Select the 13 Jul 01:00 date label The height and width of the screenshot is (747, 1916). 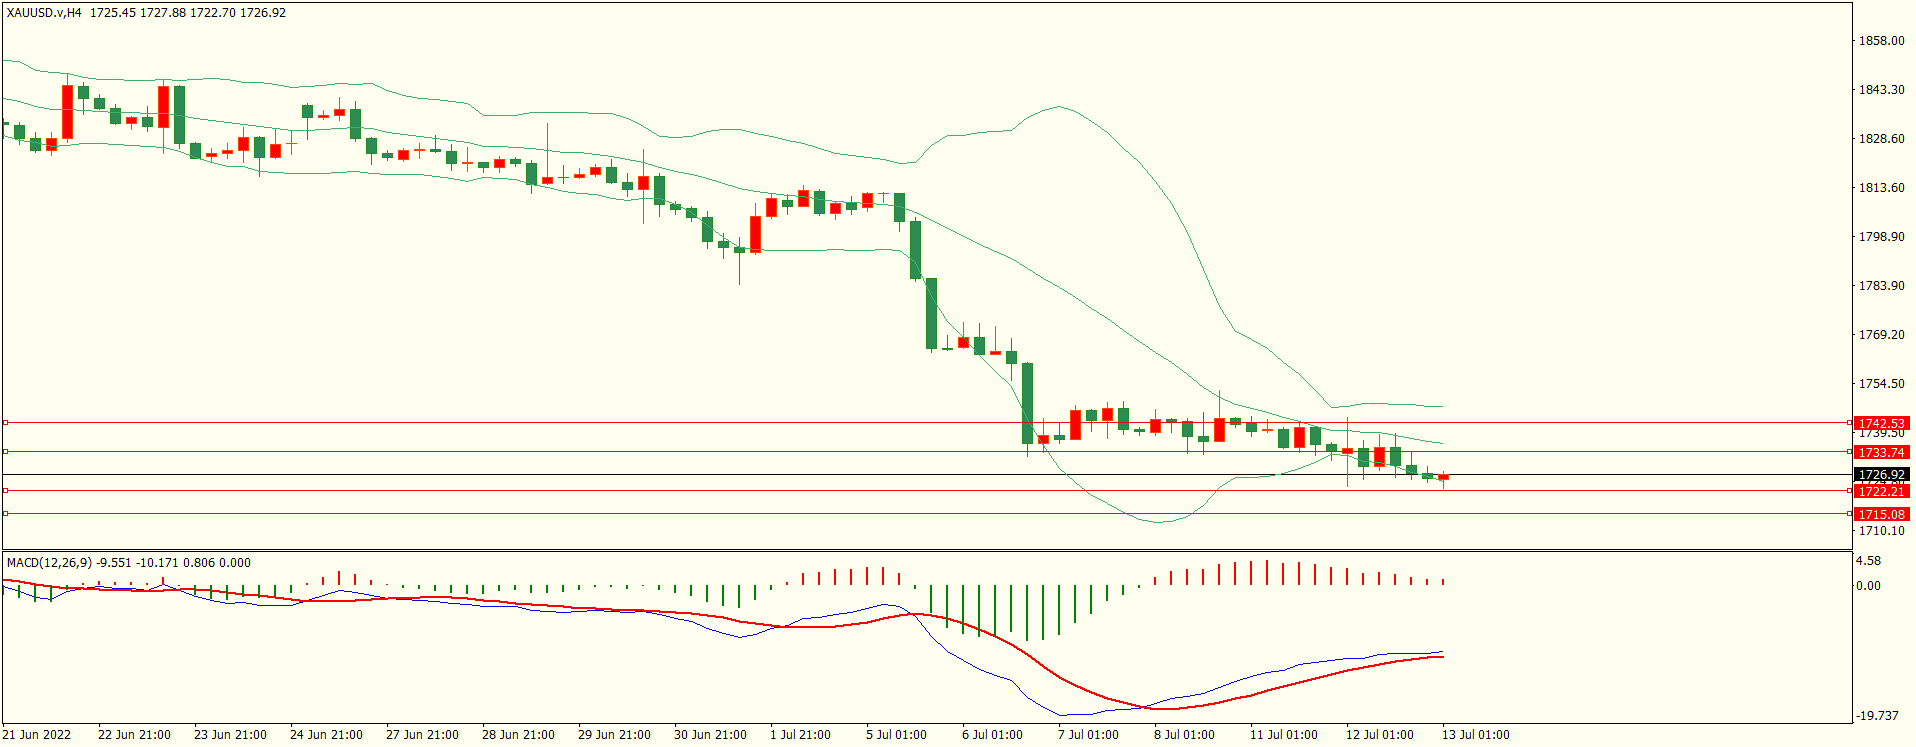point(1475,735)
